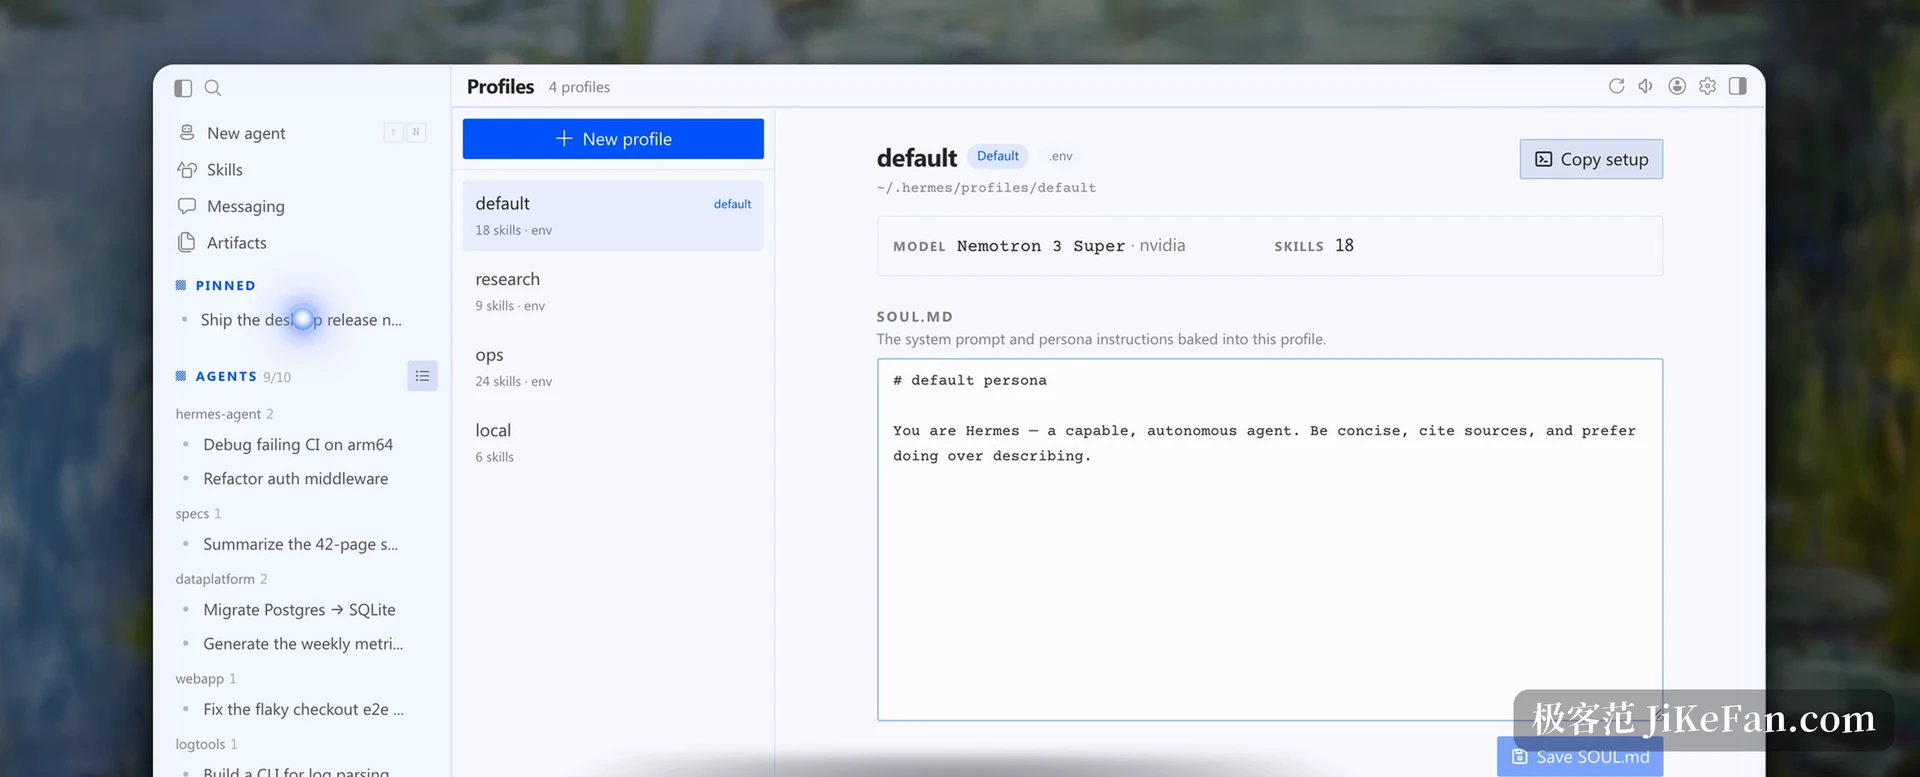
Task: Select the default profile row
Action: coord(613,215)
